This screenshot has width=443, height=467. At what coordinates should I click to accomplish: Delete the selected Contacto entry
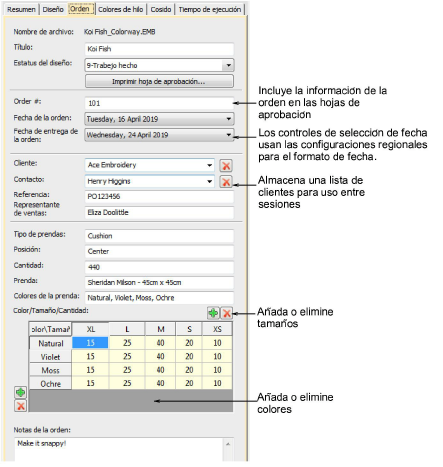226,182
